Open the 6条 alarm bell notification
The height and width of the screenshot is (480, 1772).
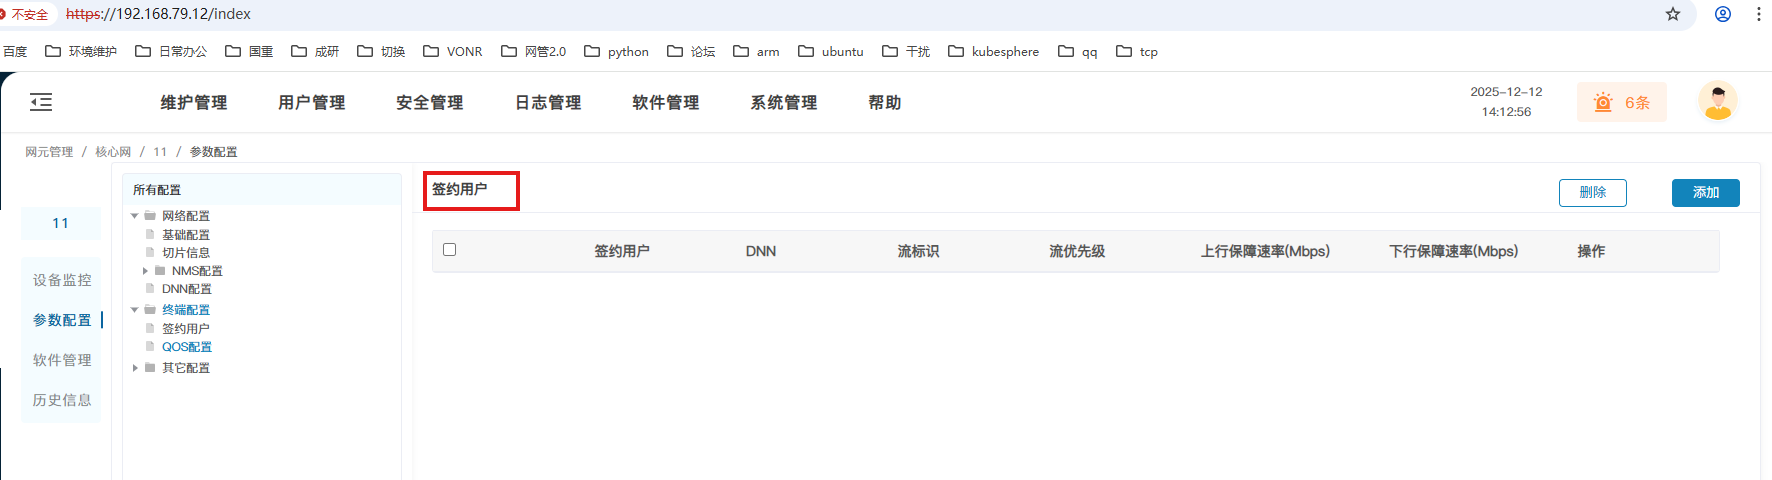1621,103
